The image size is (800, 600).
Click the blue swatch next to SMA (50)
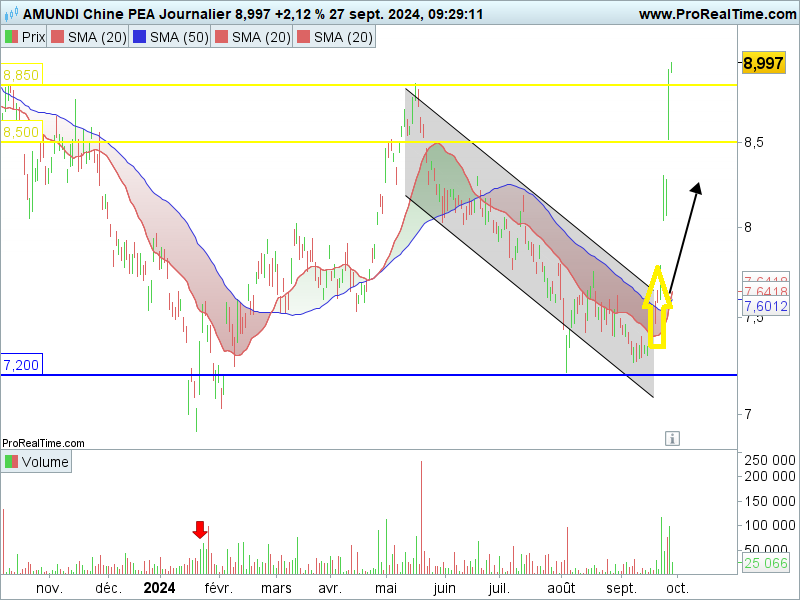click(x=139, y=37)
